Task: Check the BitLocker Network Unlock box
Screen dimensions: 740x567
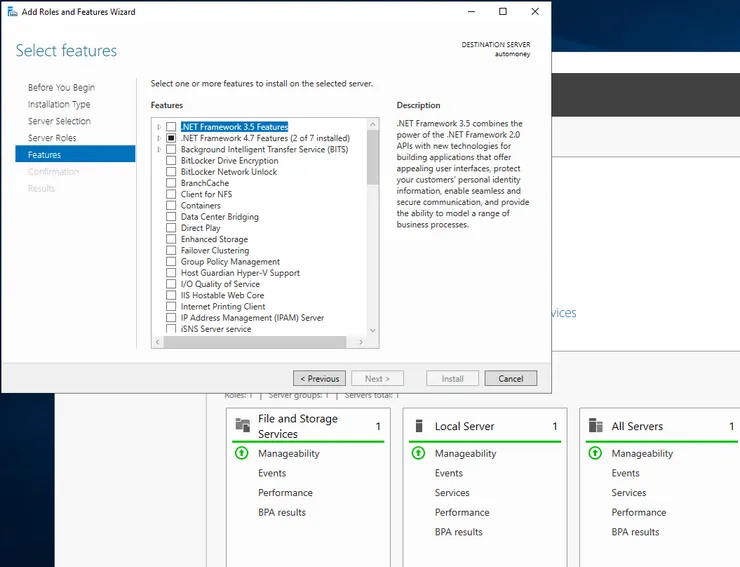Action: coord(171,172)
